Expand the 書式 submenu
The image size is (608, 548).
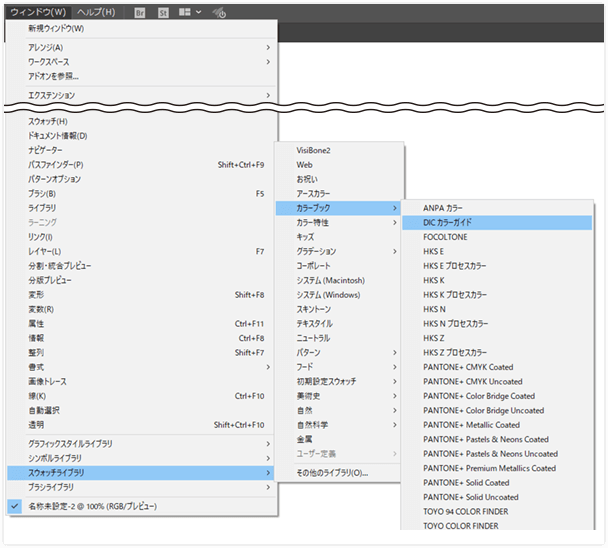tap(142, 367)
